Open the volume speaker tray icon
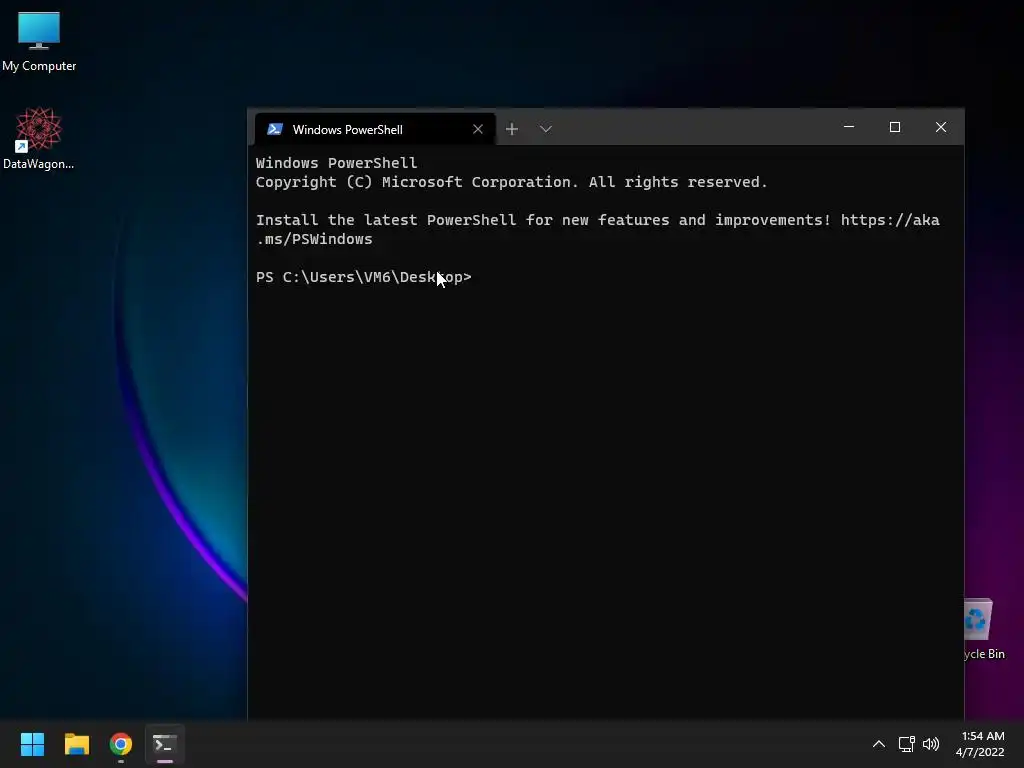 click(931, 744)
